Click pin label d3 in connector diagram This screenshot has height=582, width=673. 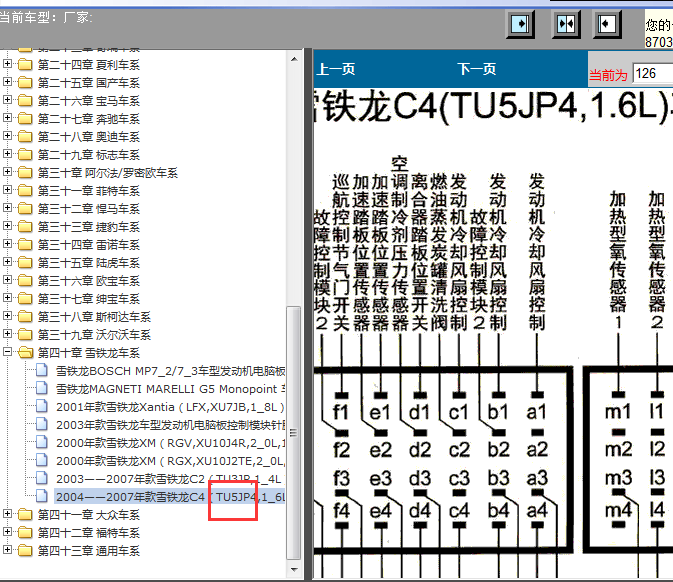pyautogui.click(x=419, y=478)
